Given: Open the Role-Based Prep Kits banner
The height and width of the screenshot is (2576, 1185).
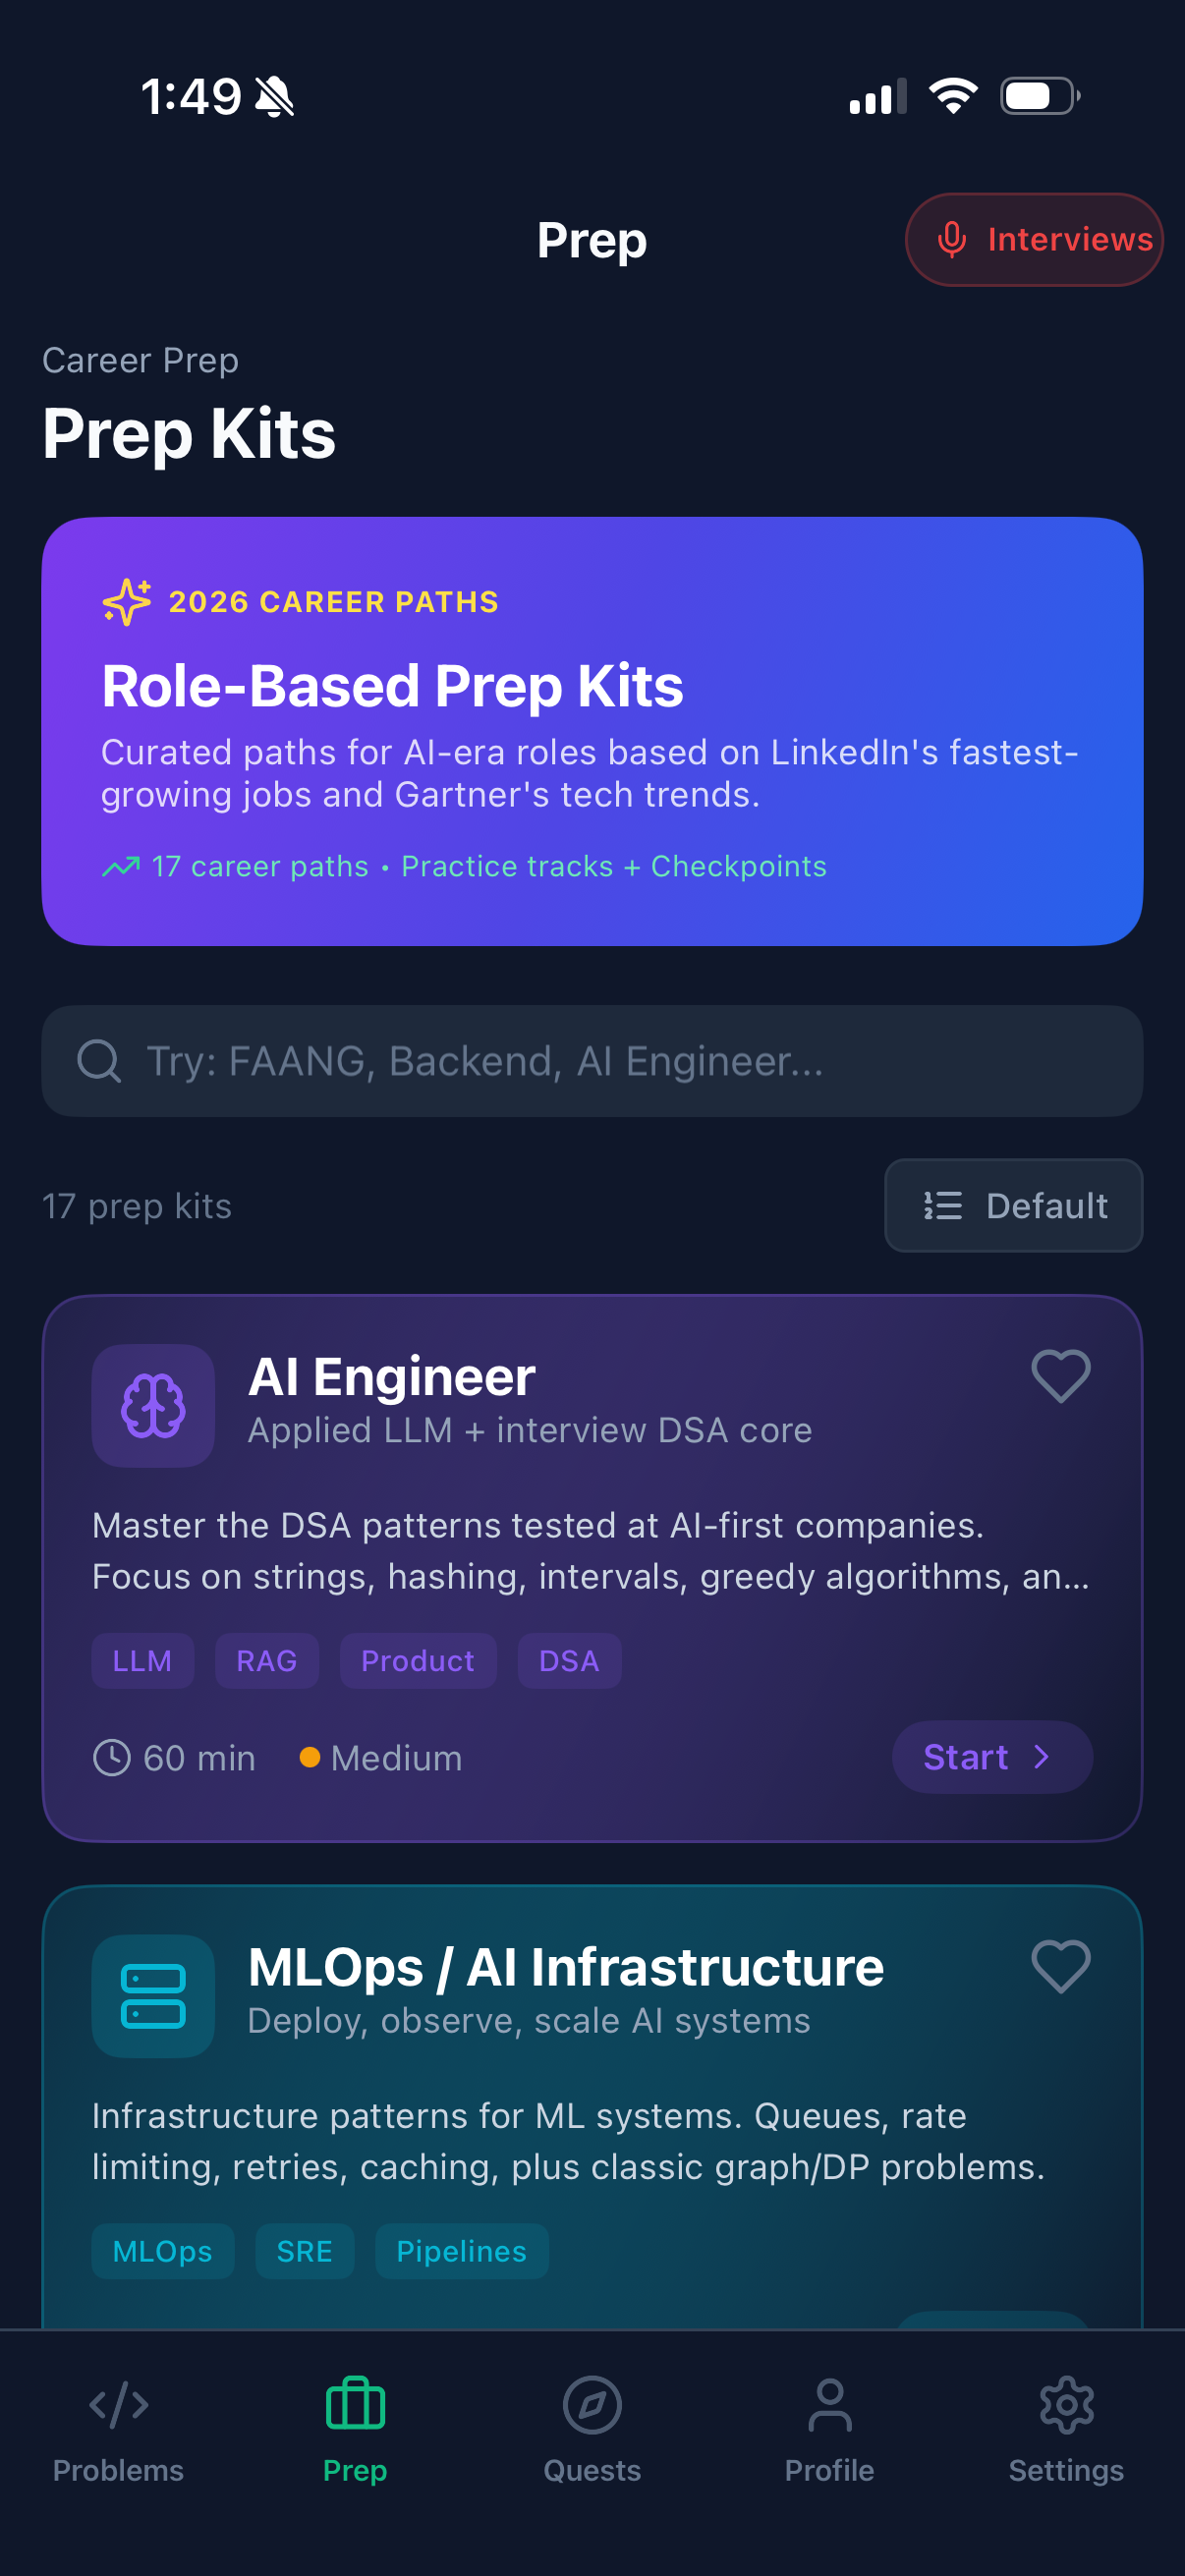Looking at the screenshot, I should (x=592, y=731).
